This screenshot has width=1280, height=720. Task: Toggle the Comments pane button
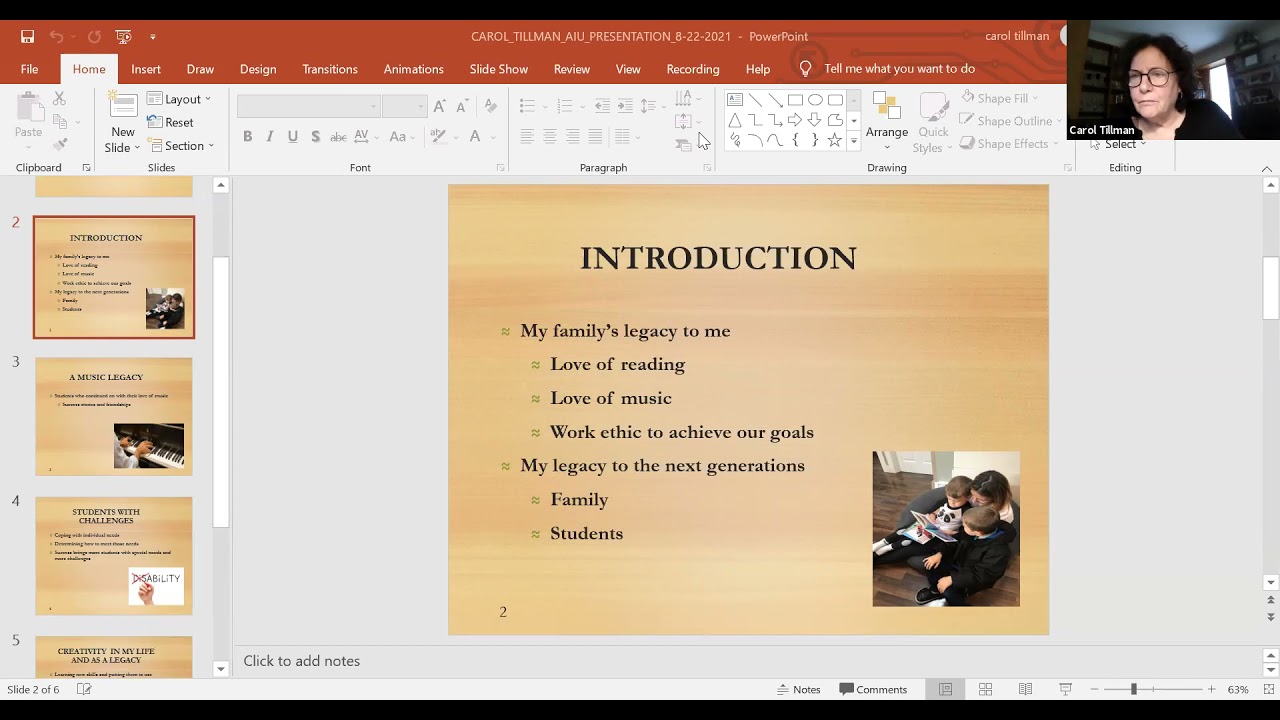[873, 689]
